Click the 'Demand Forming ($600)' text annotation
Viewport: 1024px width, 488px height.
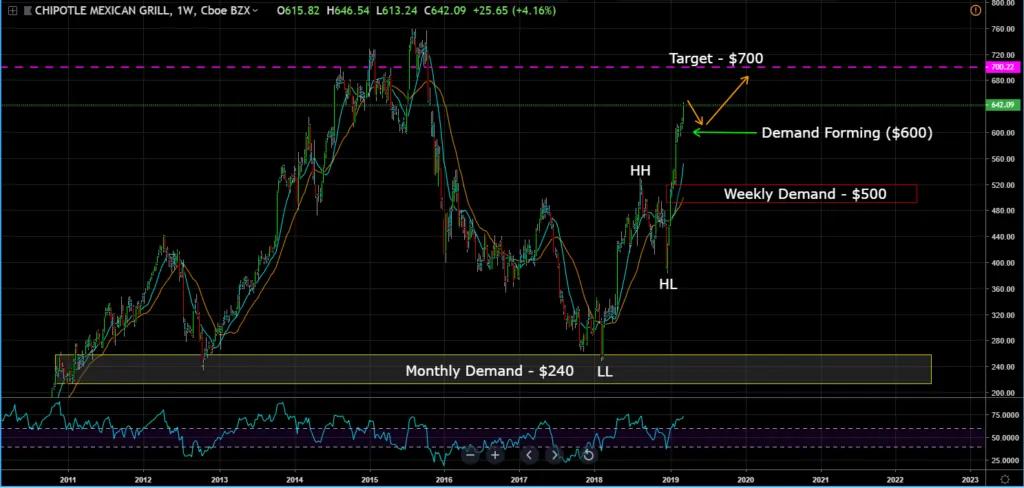tap(847, 133)
